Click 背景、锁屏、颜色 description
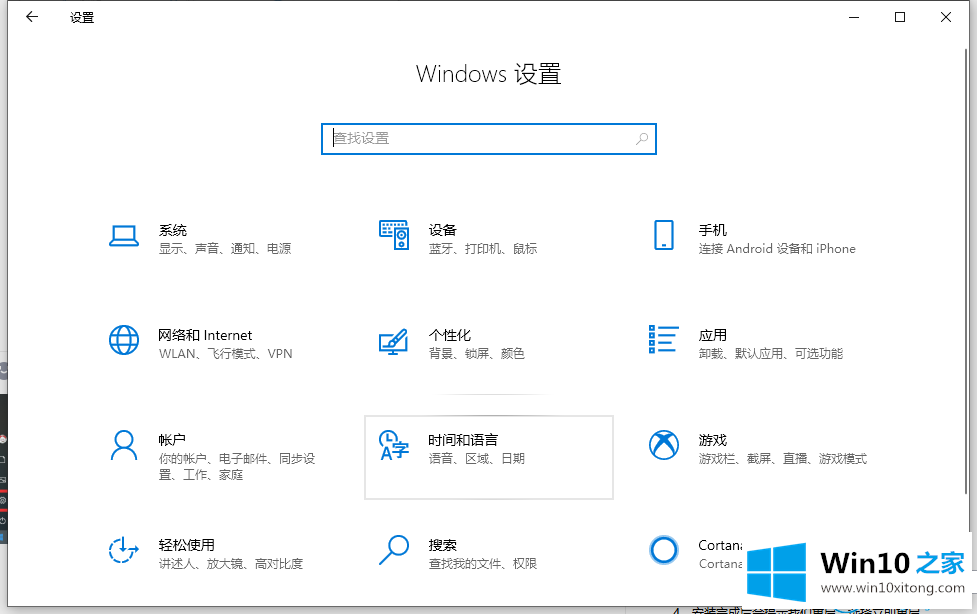The height and width of the screenshot is (614, 977). coord(477,353)
